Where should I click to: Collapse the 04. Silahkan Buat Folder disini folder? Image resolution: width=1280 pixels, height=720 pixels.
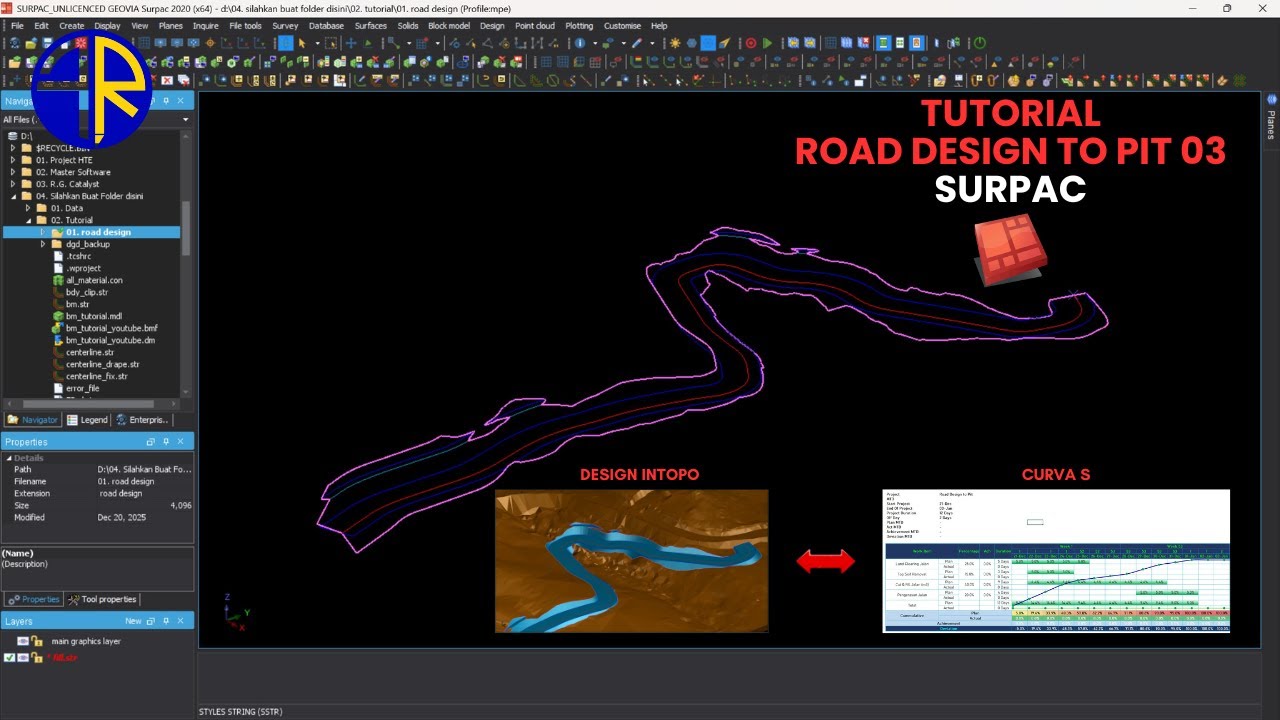[x=13, y=196]
